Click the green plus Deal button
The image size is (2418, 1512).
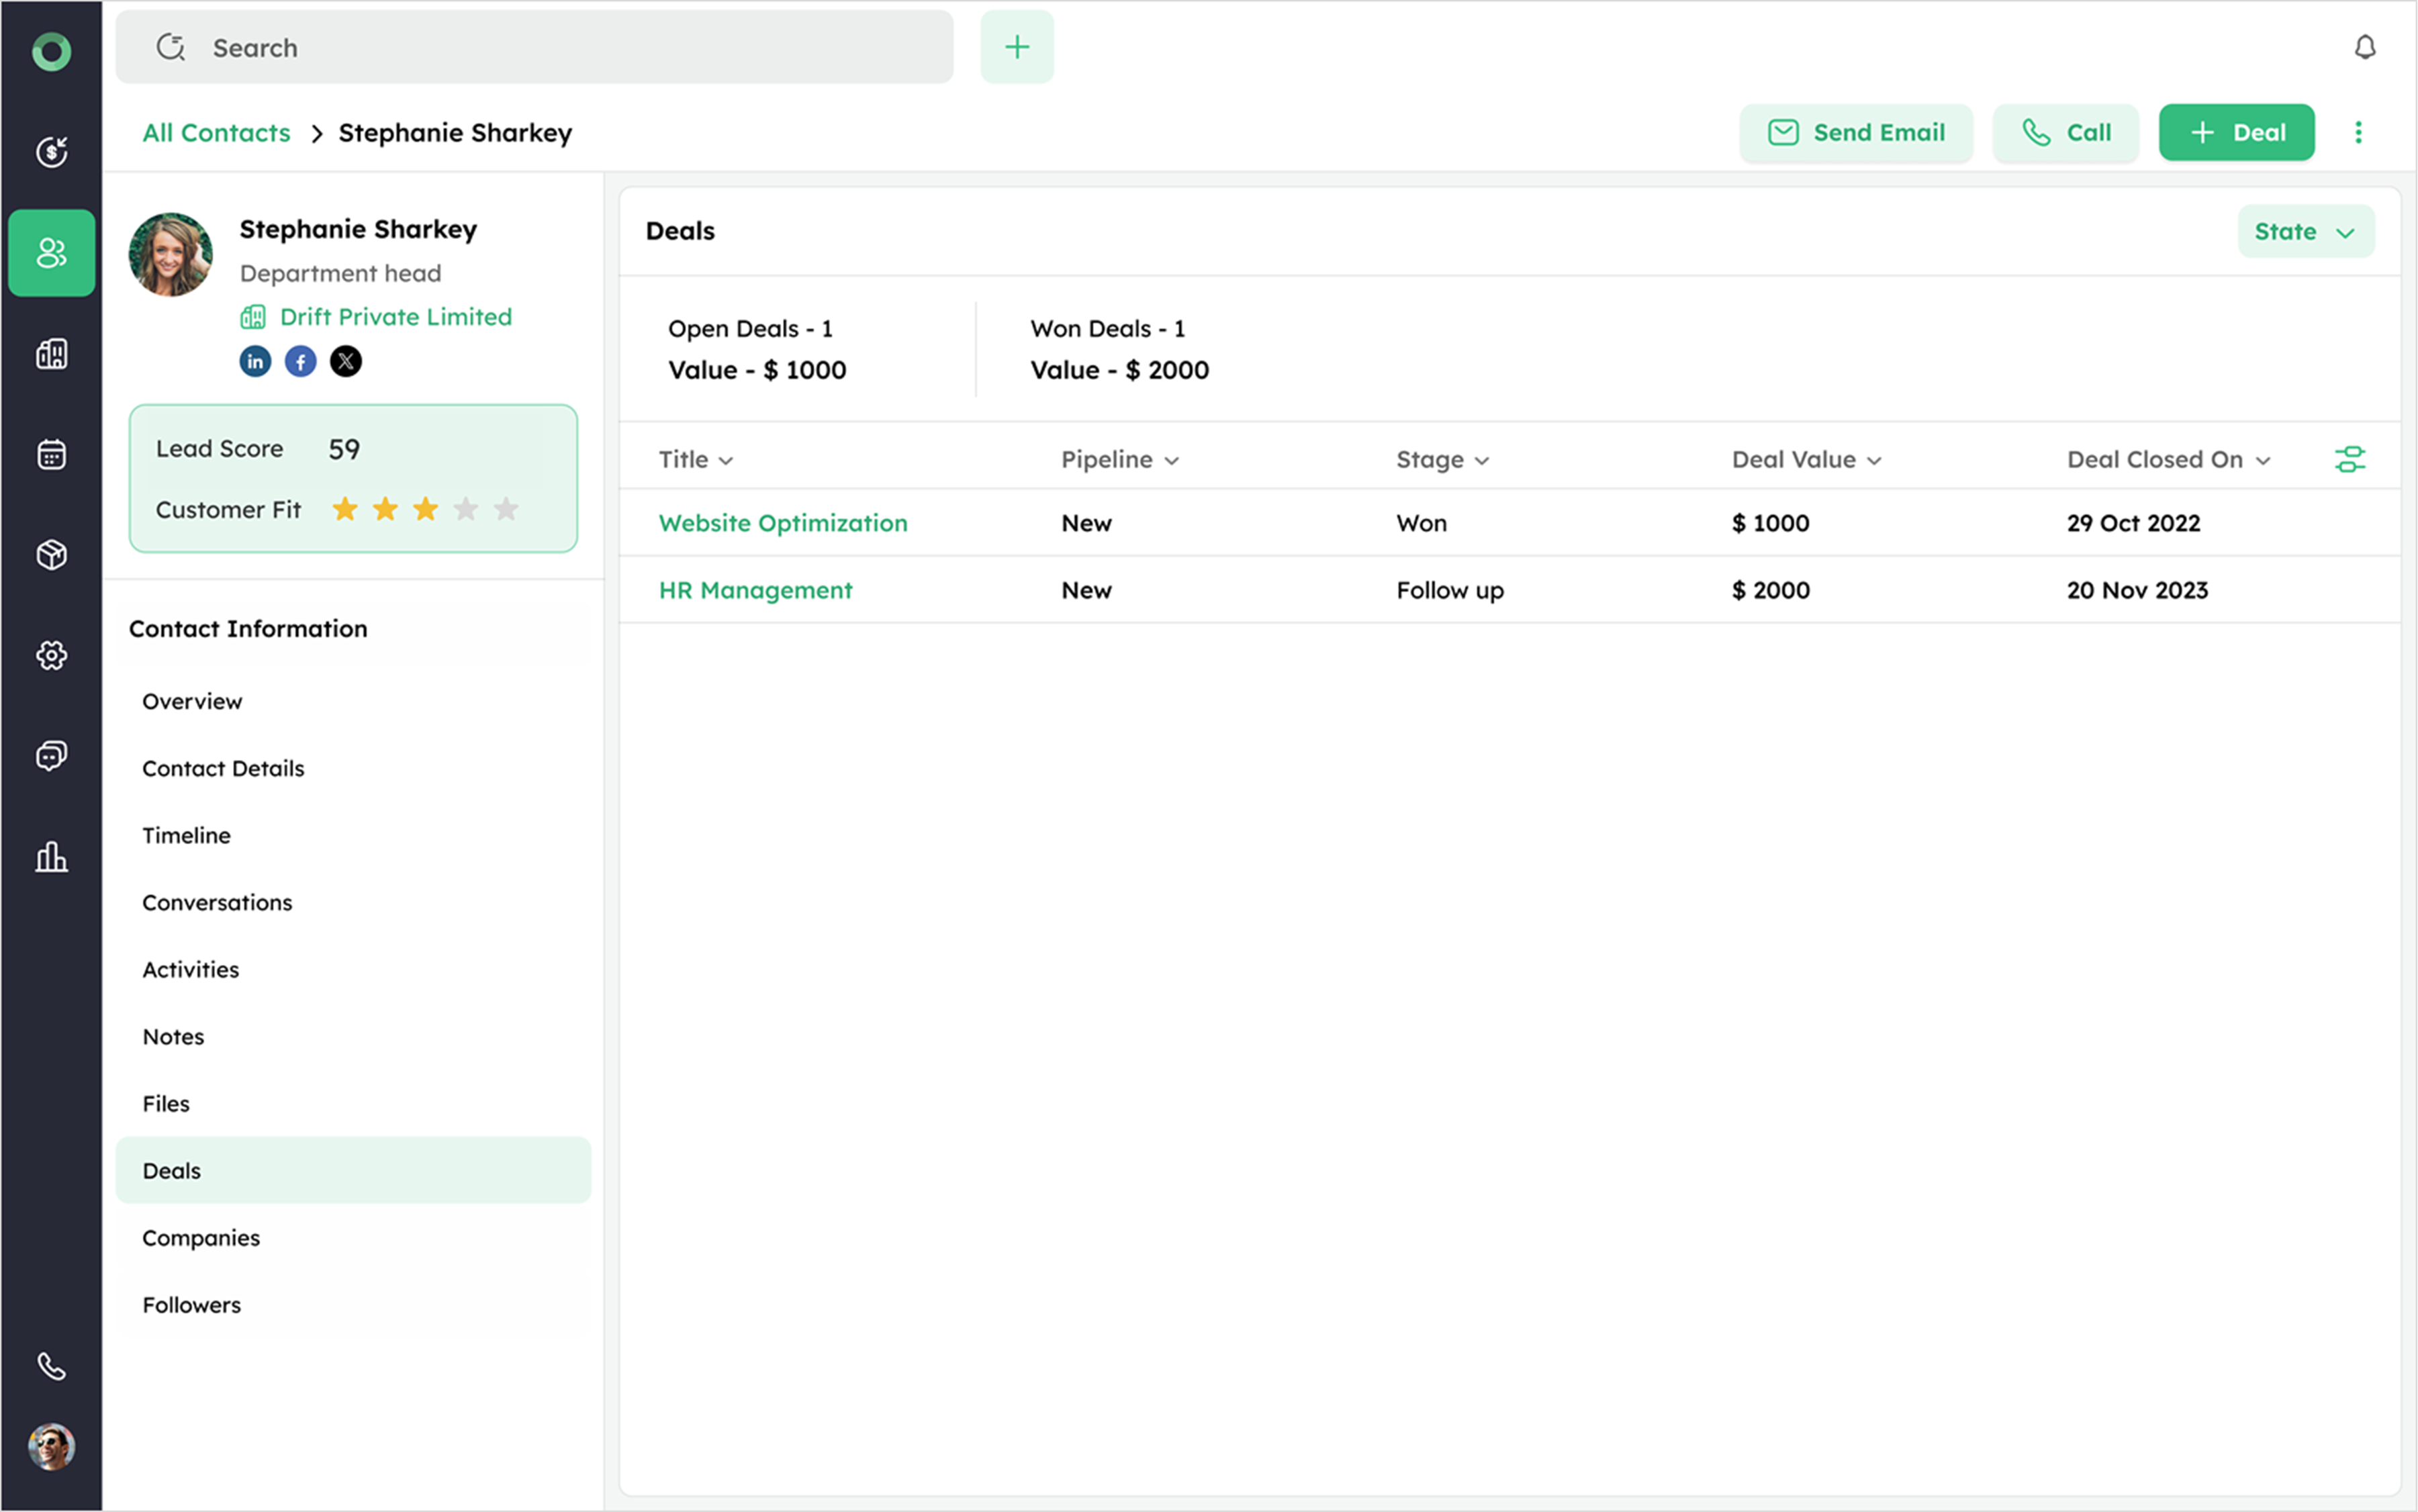tap(2236, 132)
